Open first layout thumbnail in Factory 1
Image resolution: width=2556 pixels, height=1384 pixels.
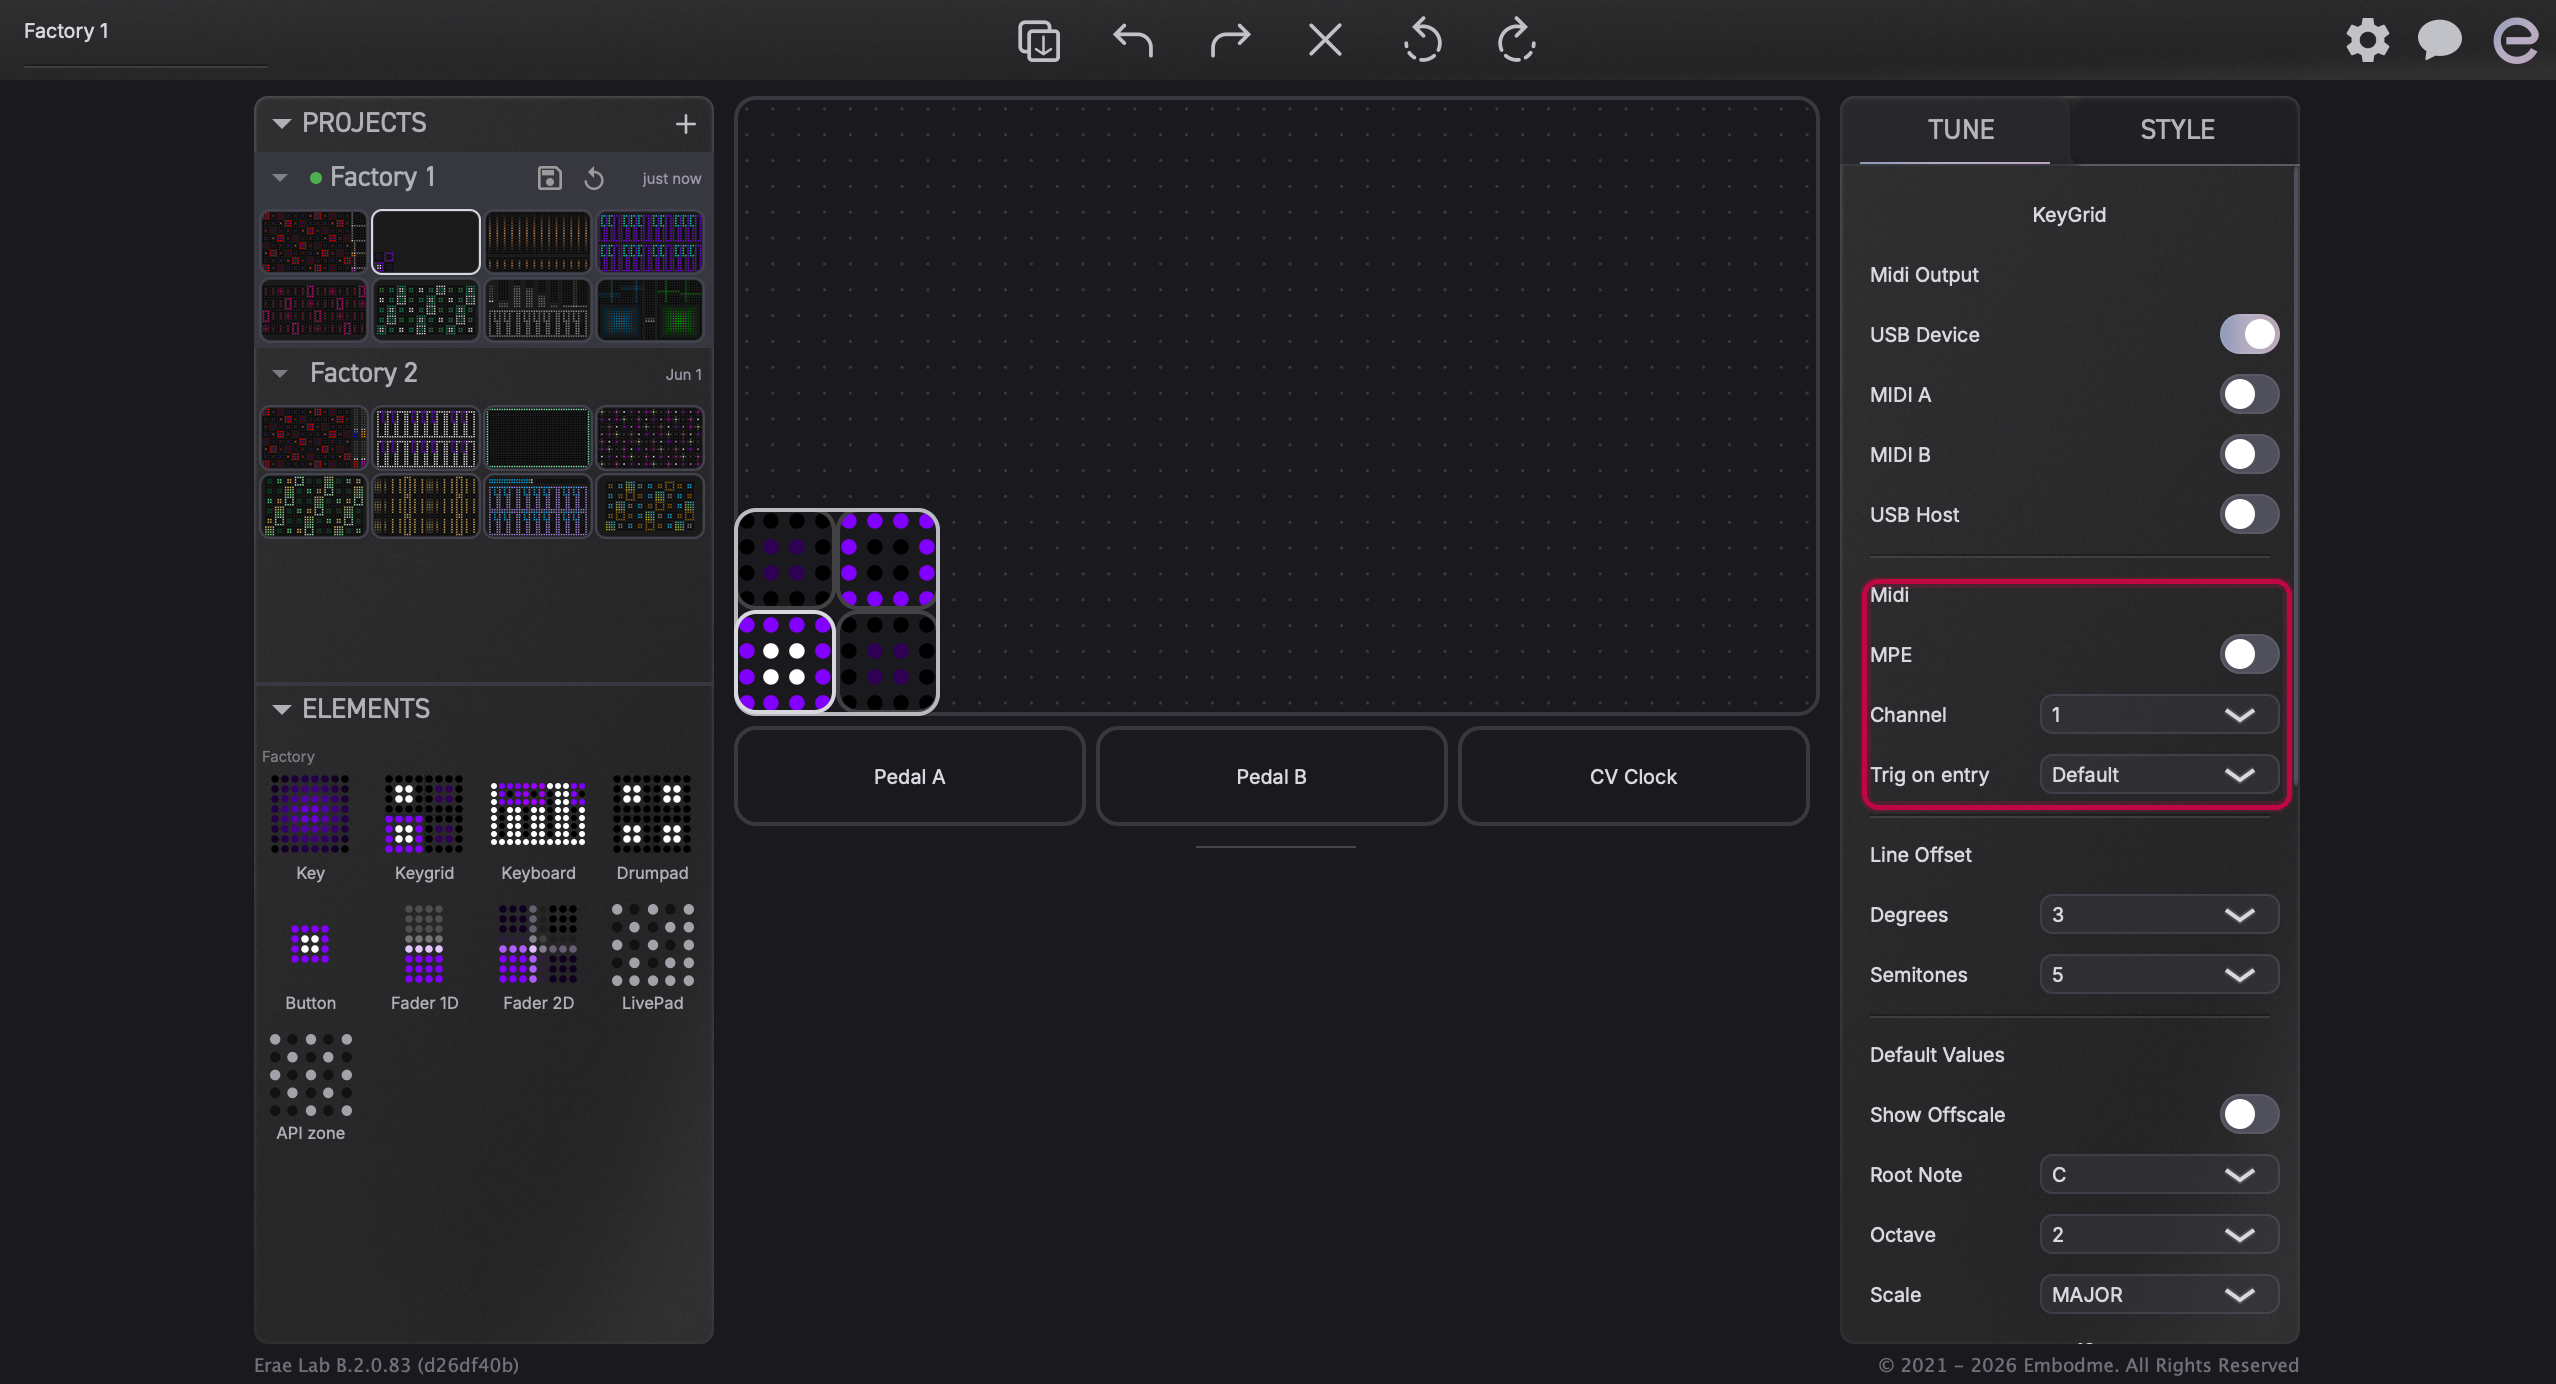[314, 242]
